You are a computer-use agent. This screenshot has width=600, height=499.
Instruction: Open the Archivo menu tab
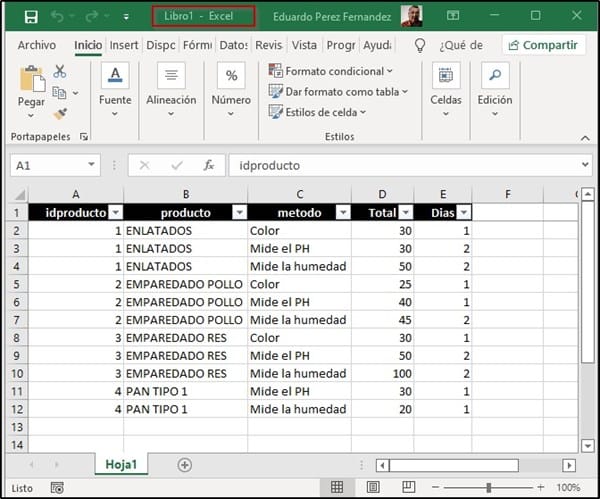point(37,45)
